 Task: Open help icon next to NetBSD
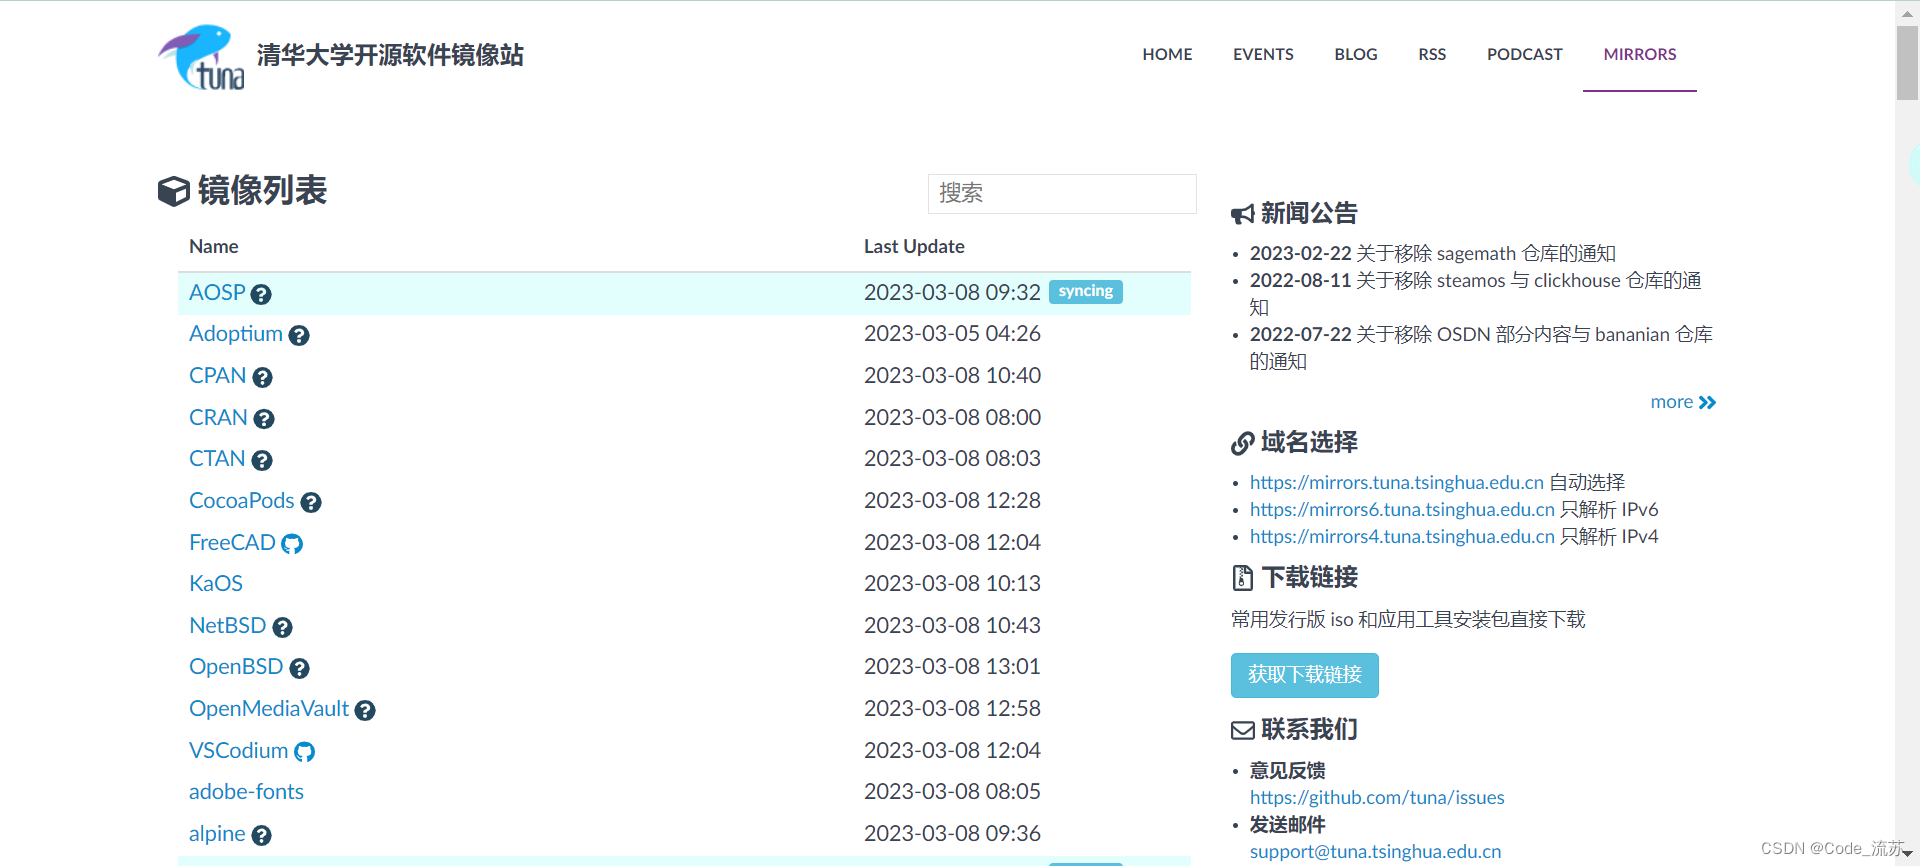click(282, 627)
